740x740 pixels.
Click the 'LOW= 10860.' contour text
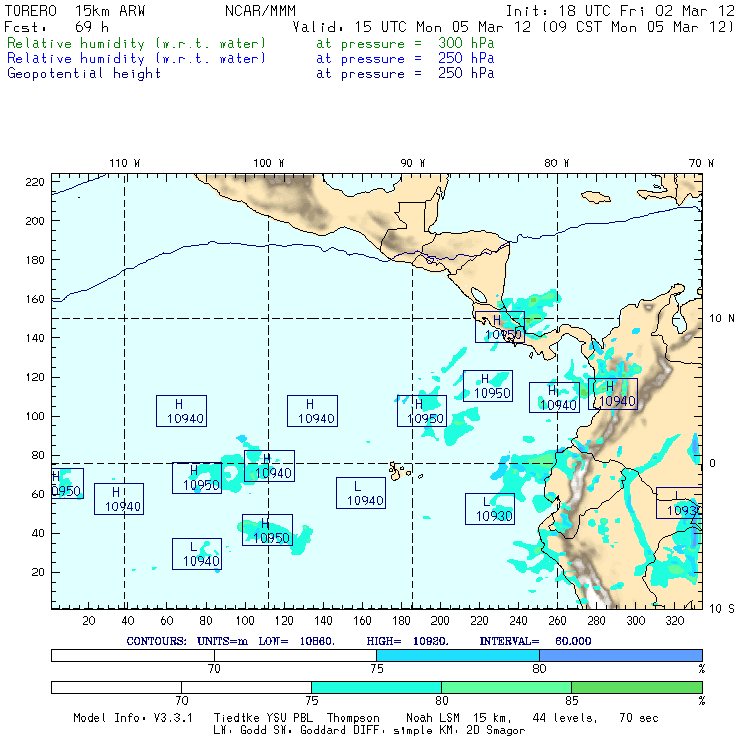pyautogui.click(x=296, y=641)
